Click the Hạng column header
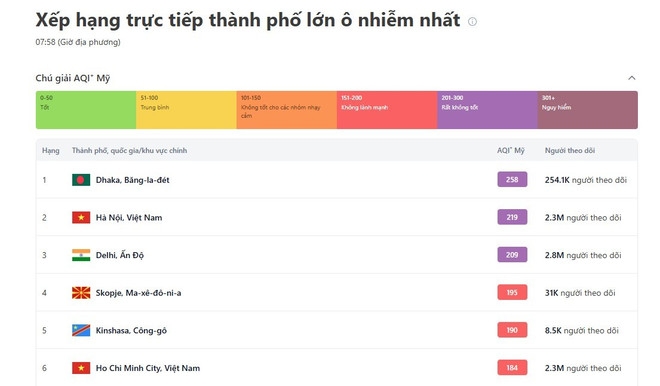Screen dimensions: 660x386 pyautogui.click(x=51, y=150)
